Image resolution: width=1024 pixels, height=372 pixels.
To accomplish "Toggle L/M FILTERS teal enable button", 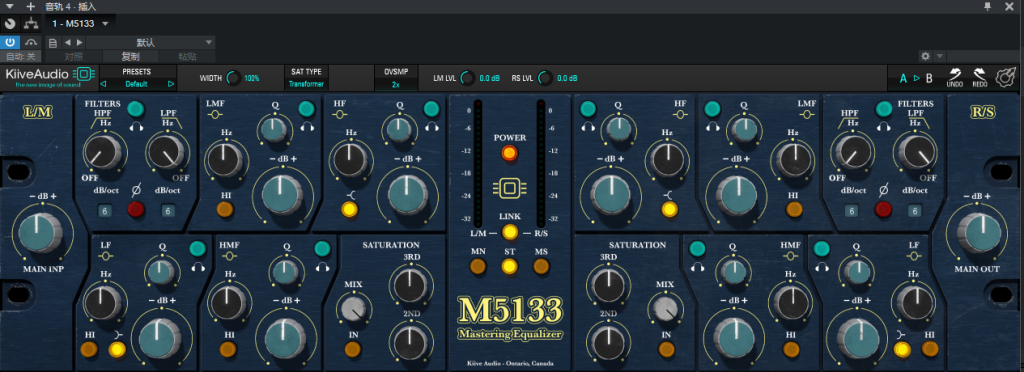I will (136, 108).
